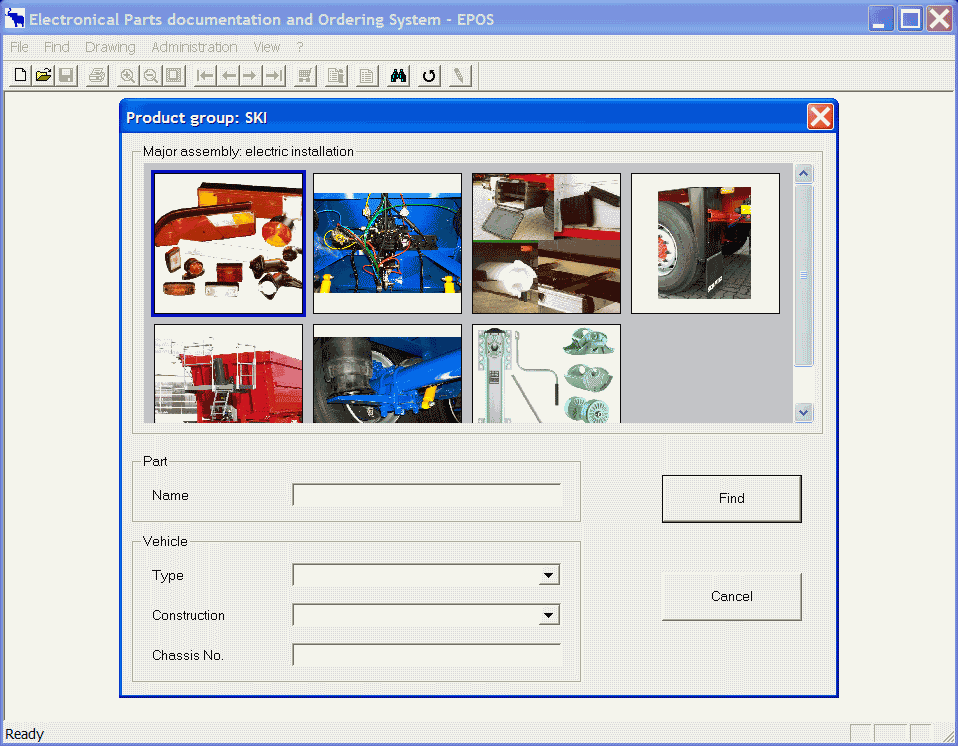Open the File menu
Viewport: 958px width, 746px height.
pyautogui.click(x=19, y=47)
